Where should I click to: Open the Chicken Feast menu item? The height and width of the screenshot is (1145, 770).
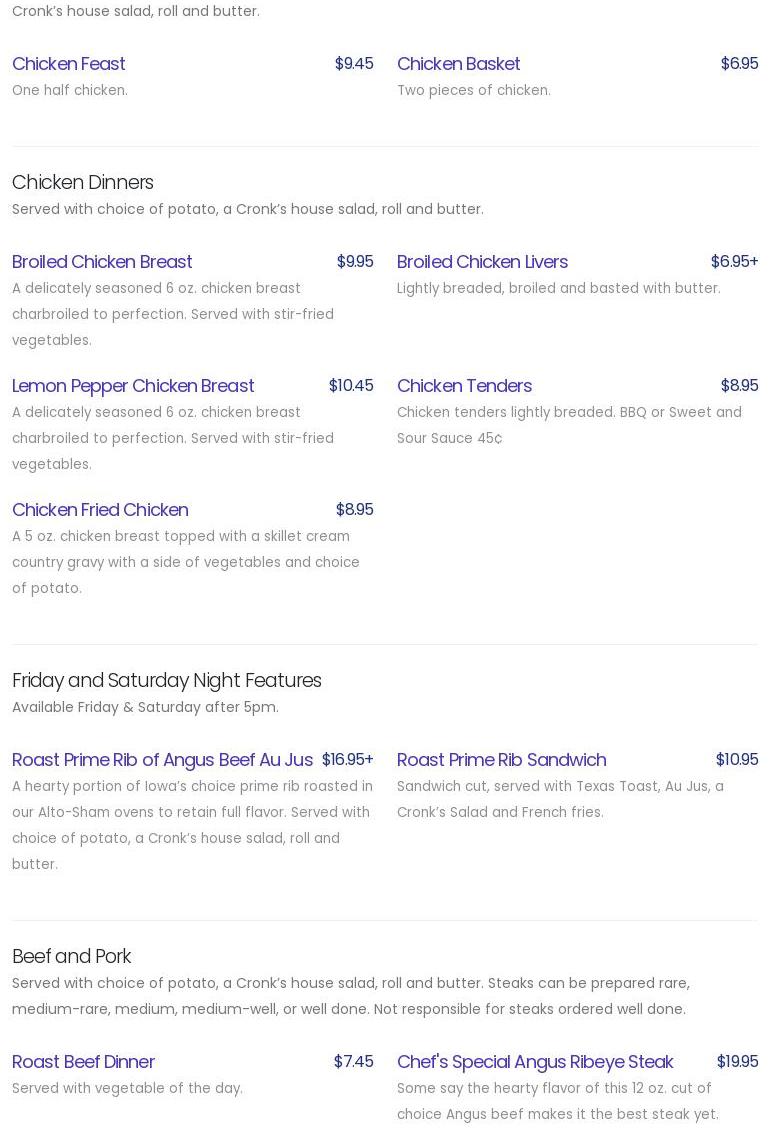click(69, 63)
